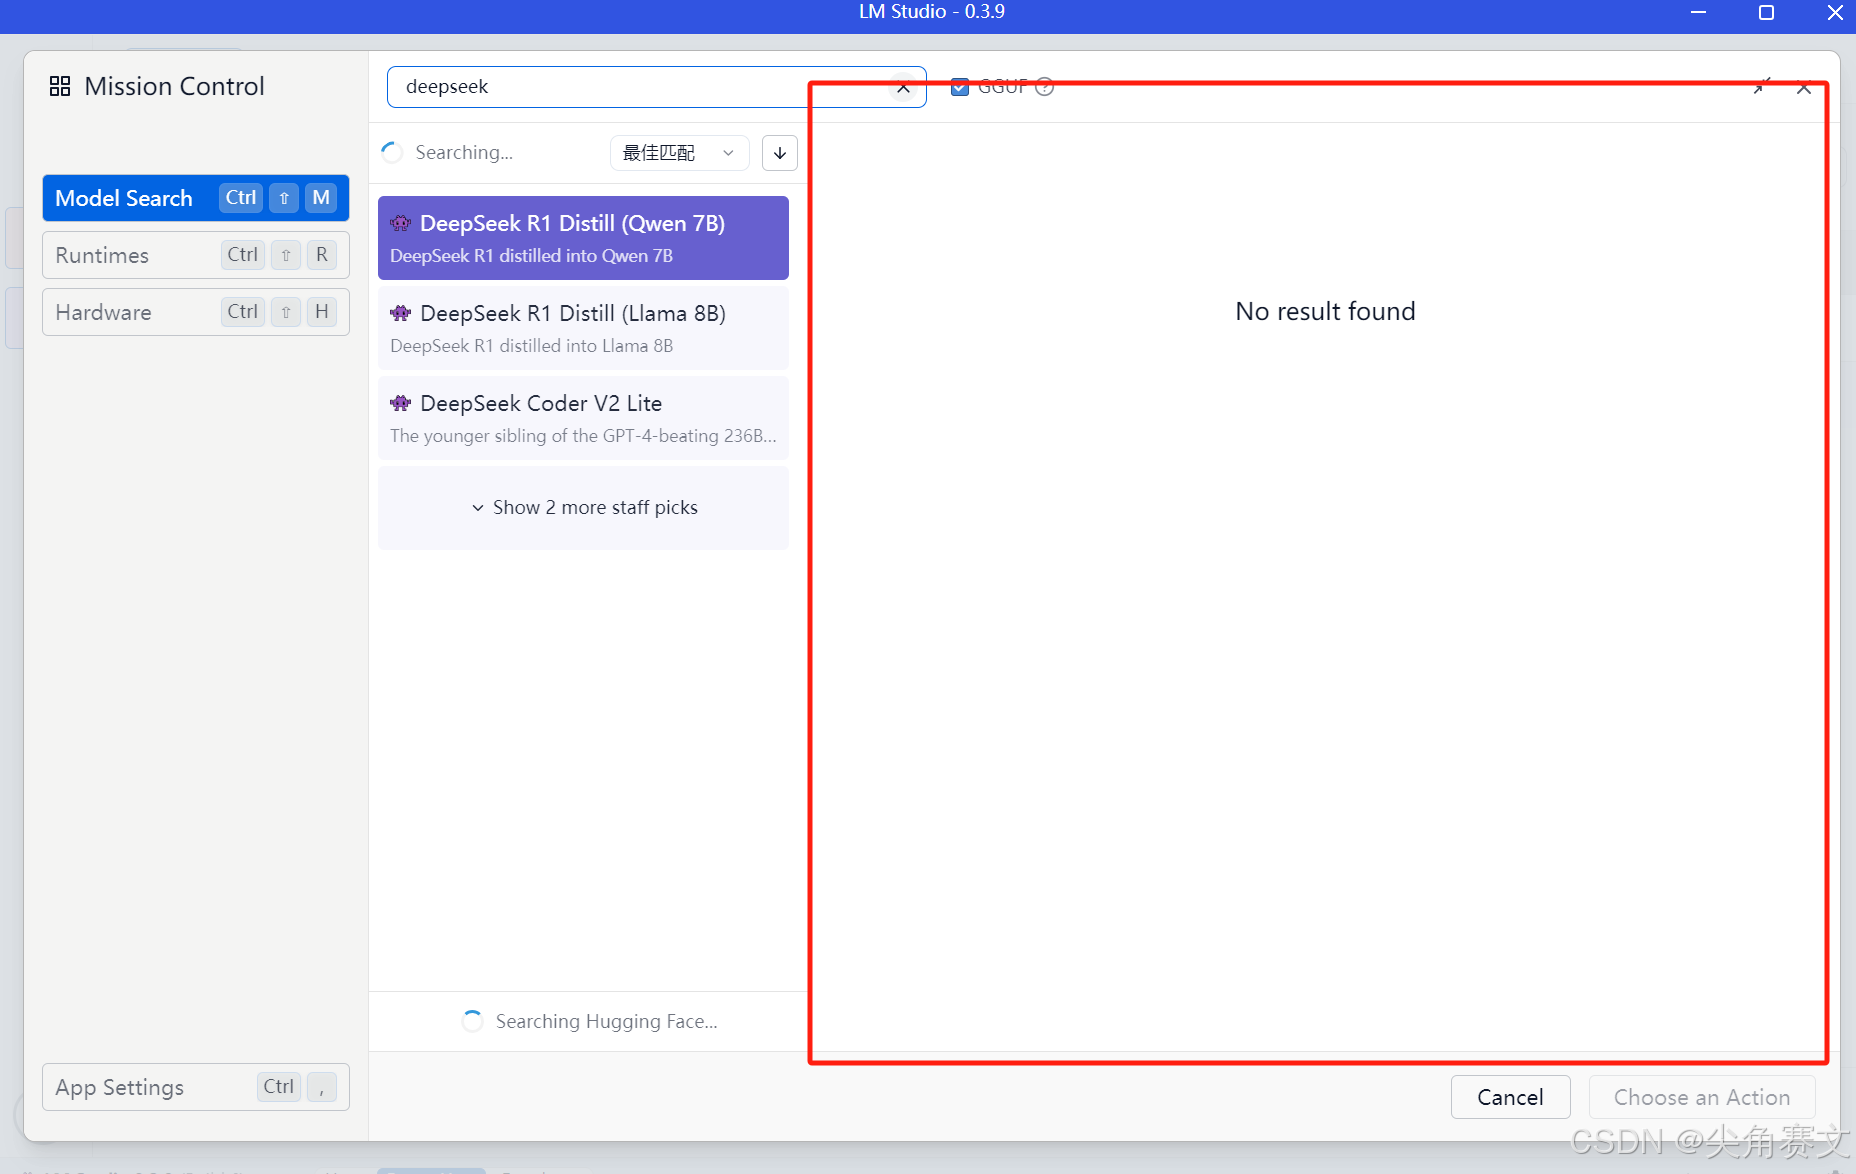The image size is (1856, 1174).
Task: Toggle sort direction arrow button
Action: tap(780, 153)
